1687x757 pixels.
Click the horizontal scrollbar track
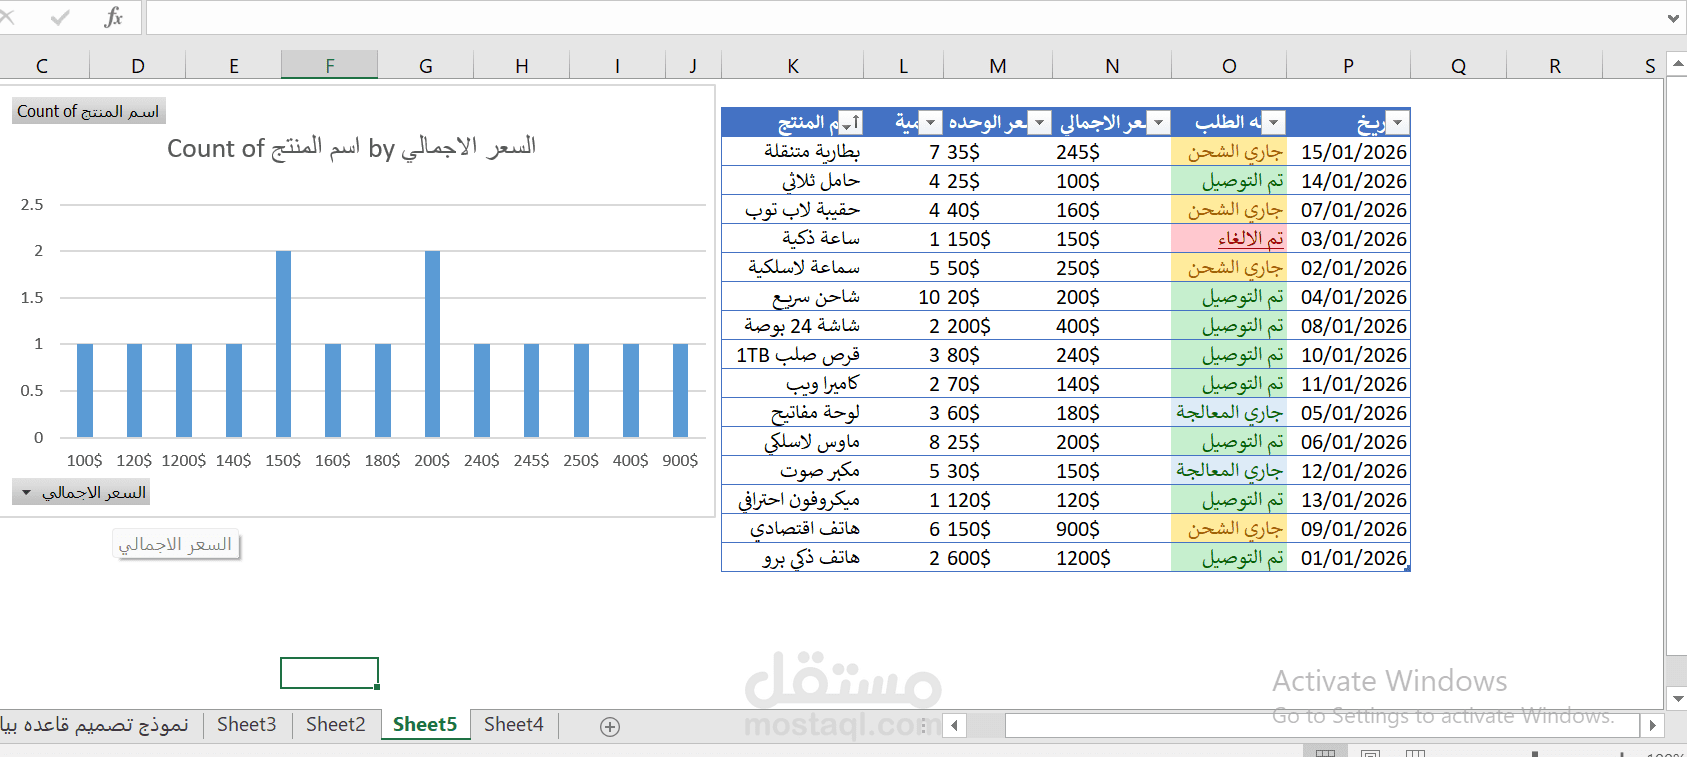[x=1322, y=725]
